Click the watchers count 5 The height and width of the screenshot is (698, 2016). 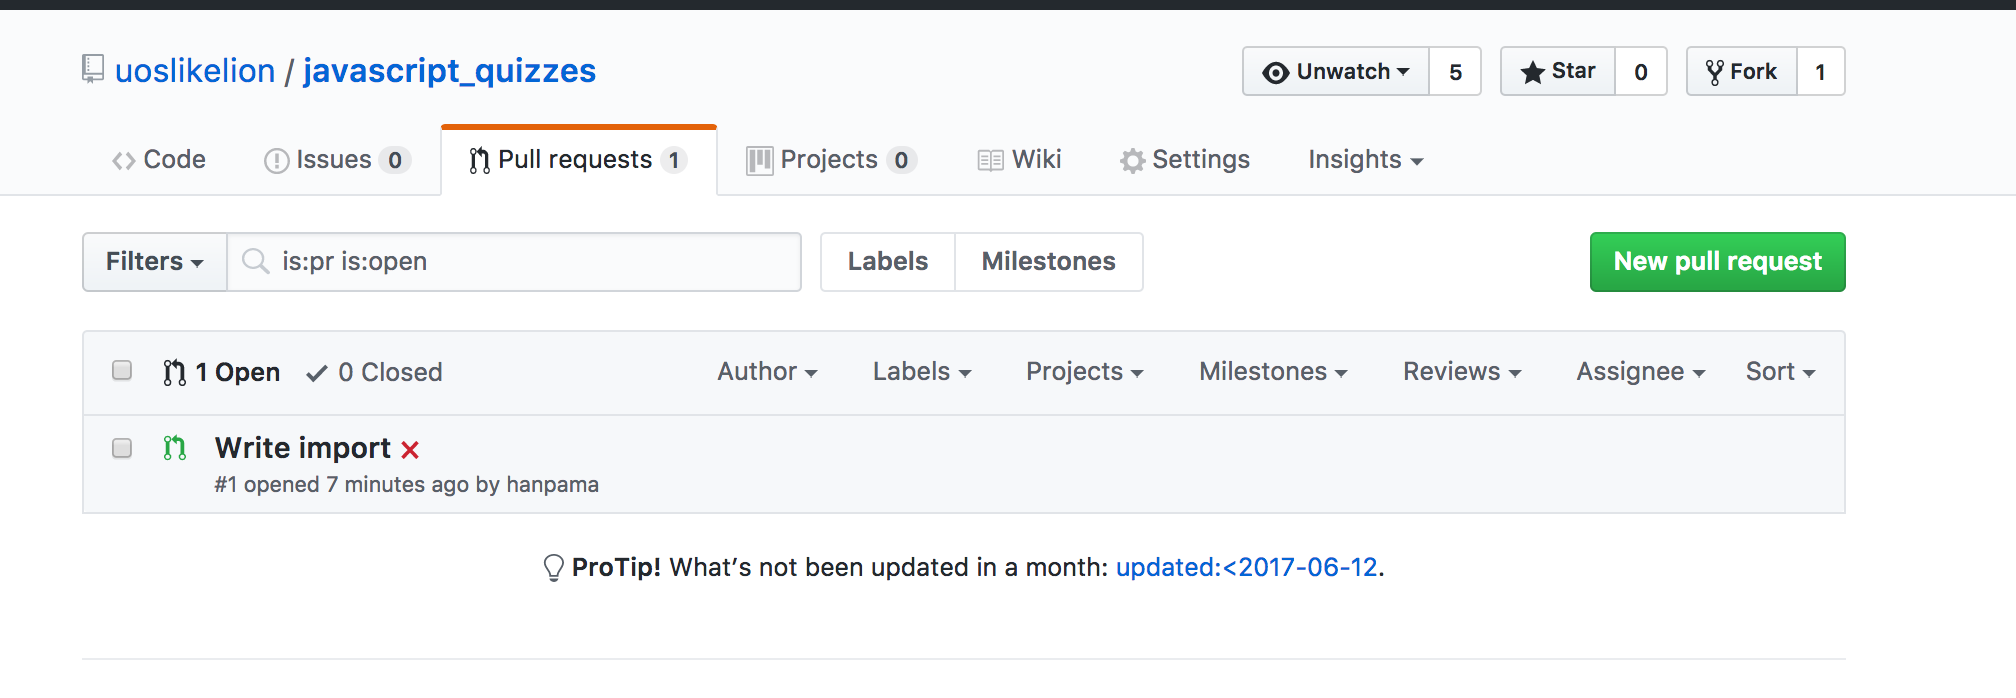point(1455,72)
